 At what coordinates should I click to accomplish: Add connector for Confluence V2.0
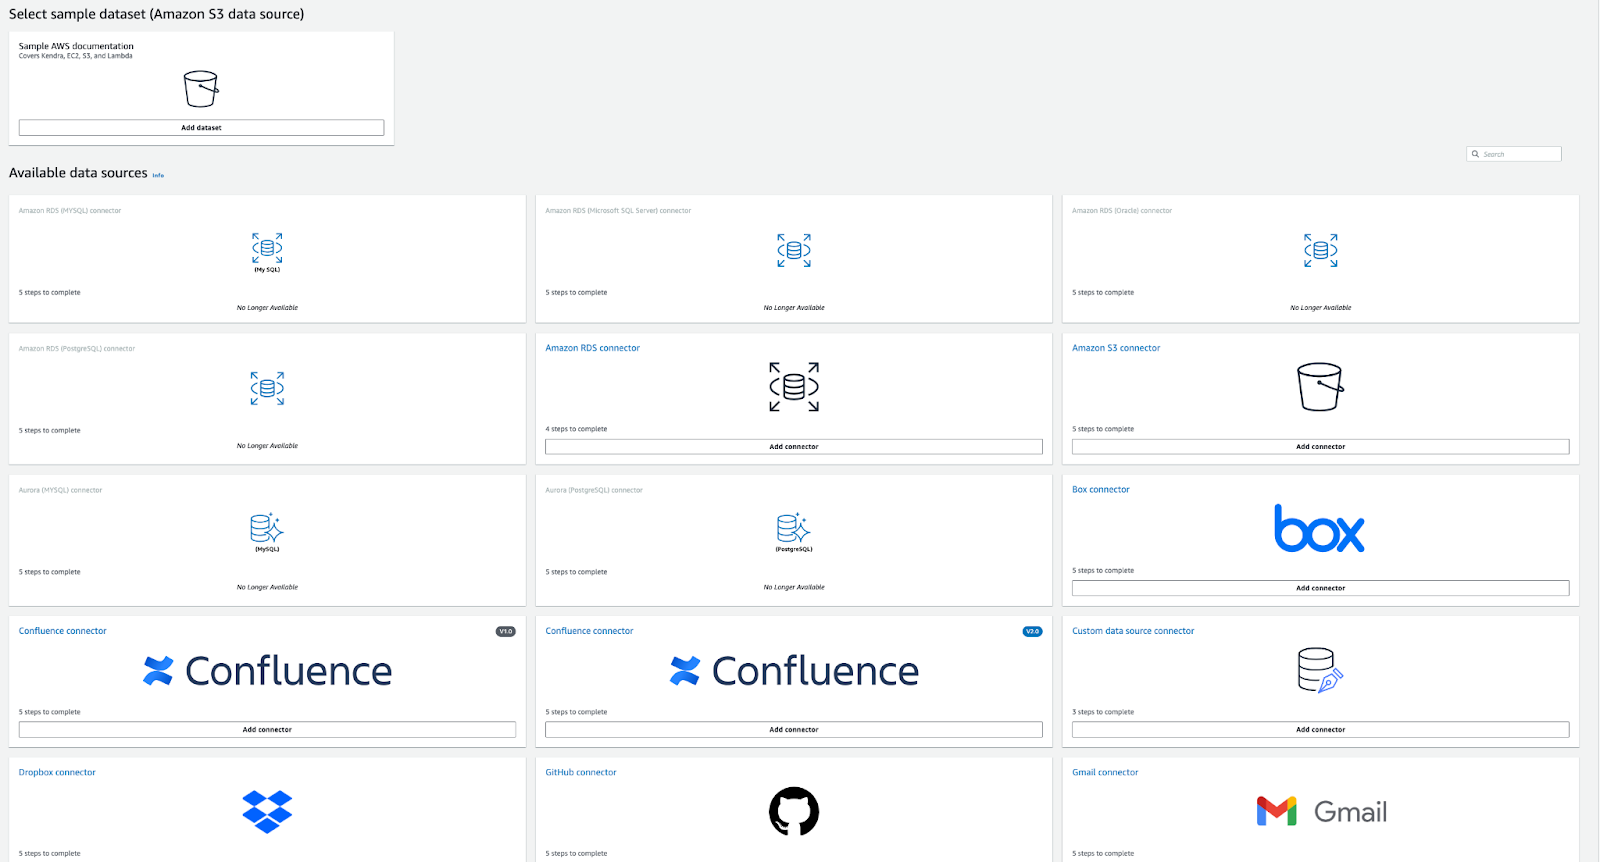point(794,730)
